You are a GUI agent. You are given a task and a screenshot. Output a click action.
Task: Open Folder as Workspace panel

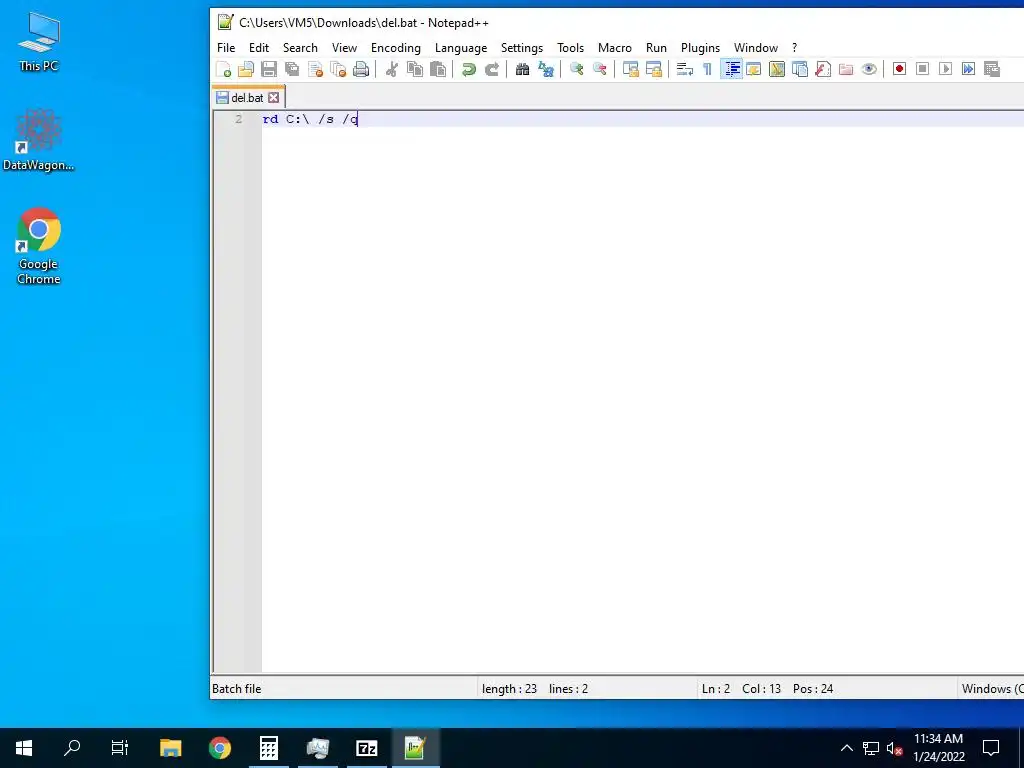click(846, 69)
